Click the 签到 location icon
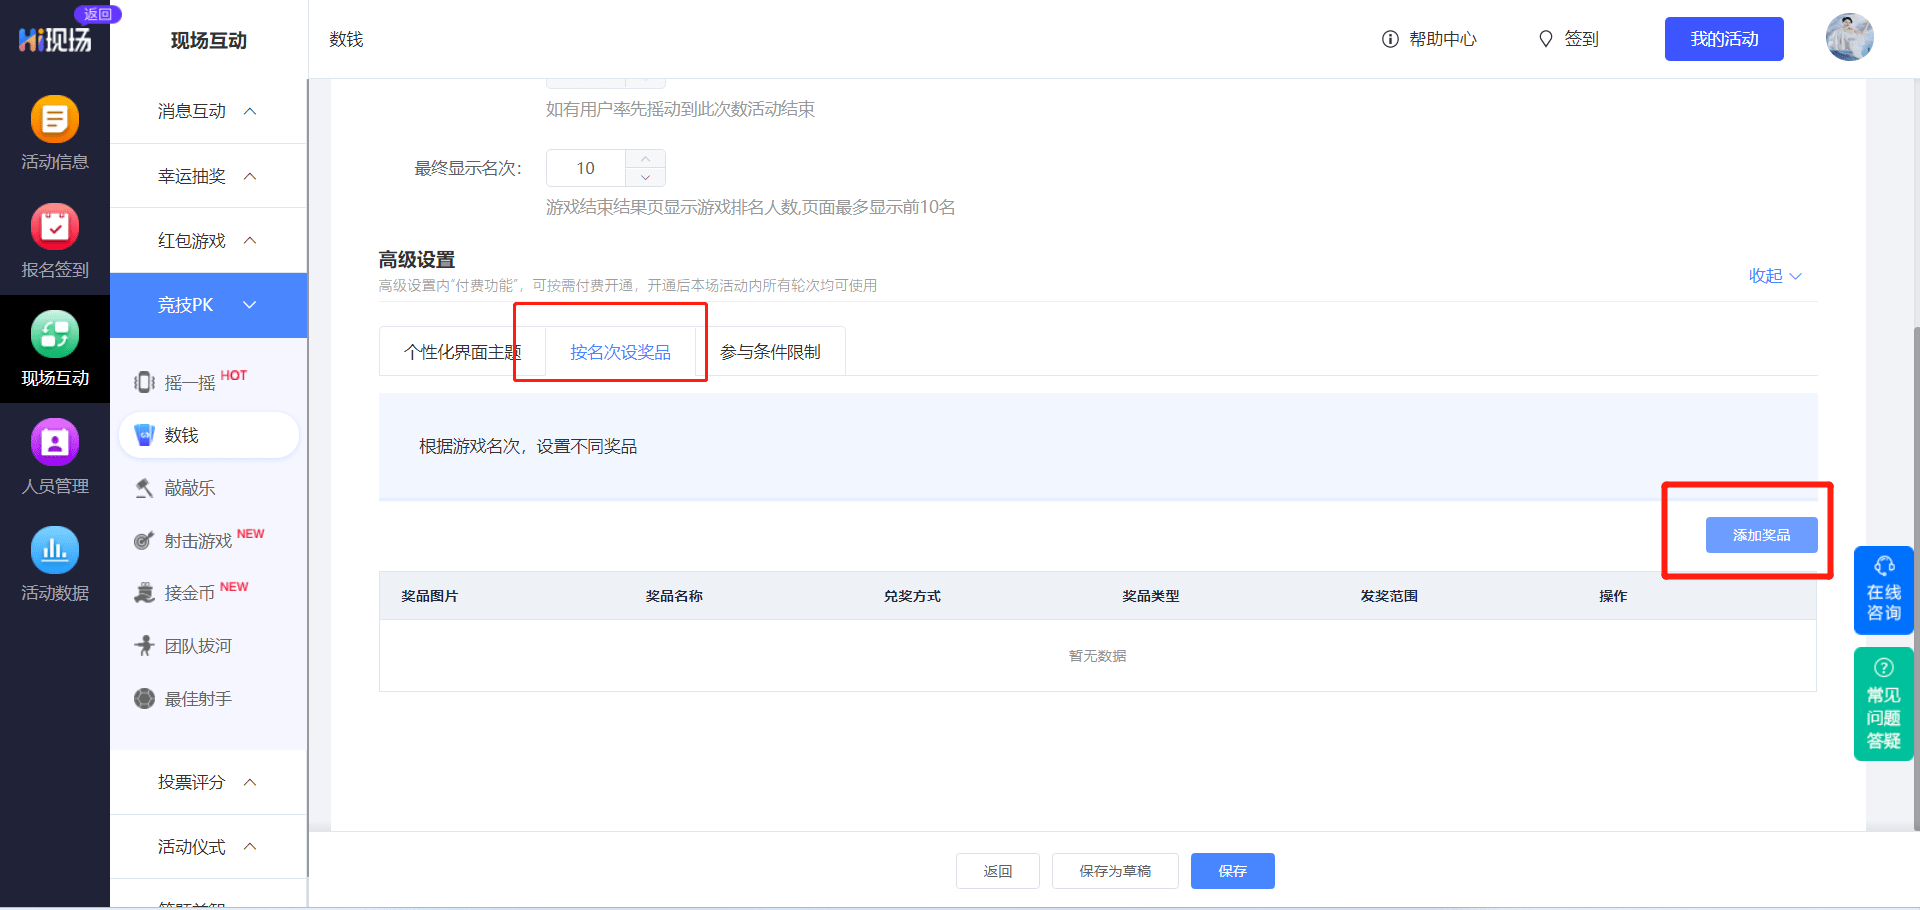 pyautogui.click(x=1546, y=39)
